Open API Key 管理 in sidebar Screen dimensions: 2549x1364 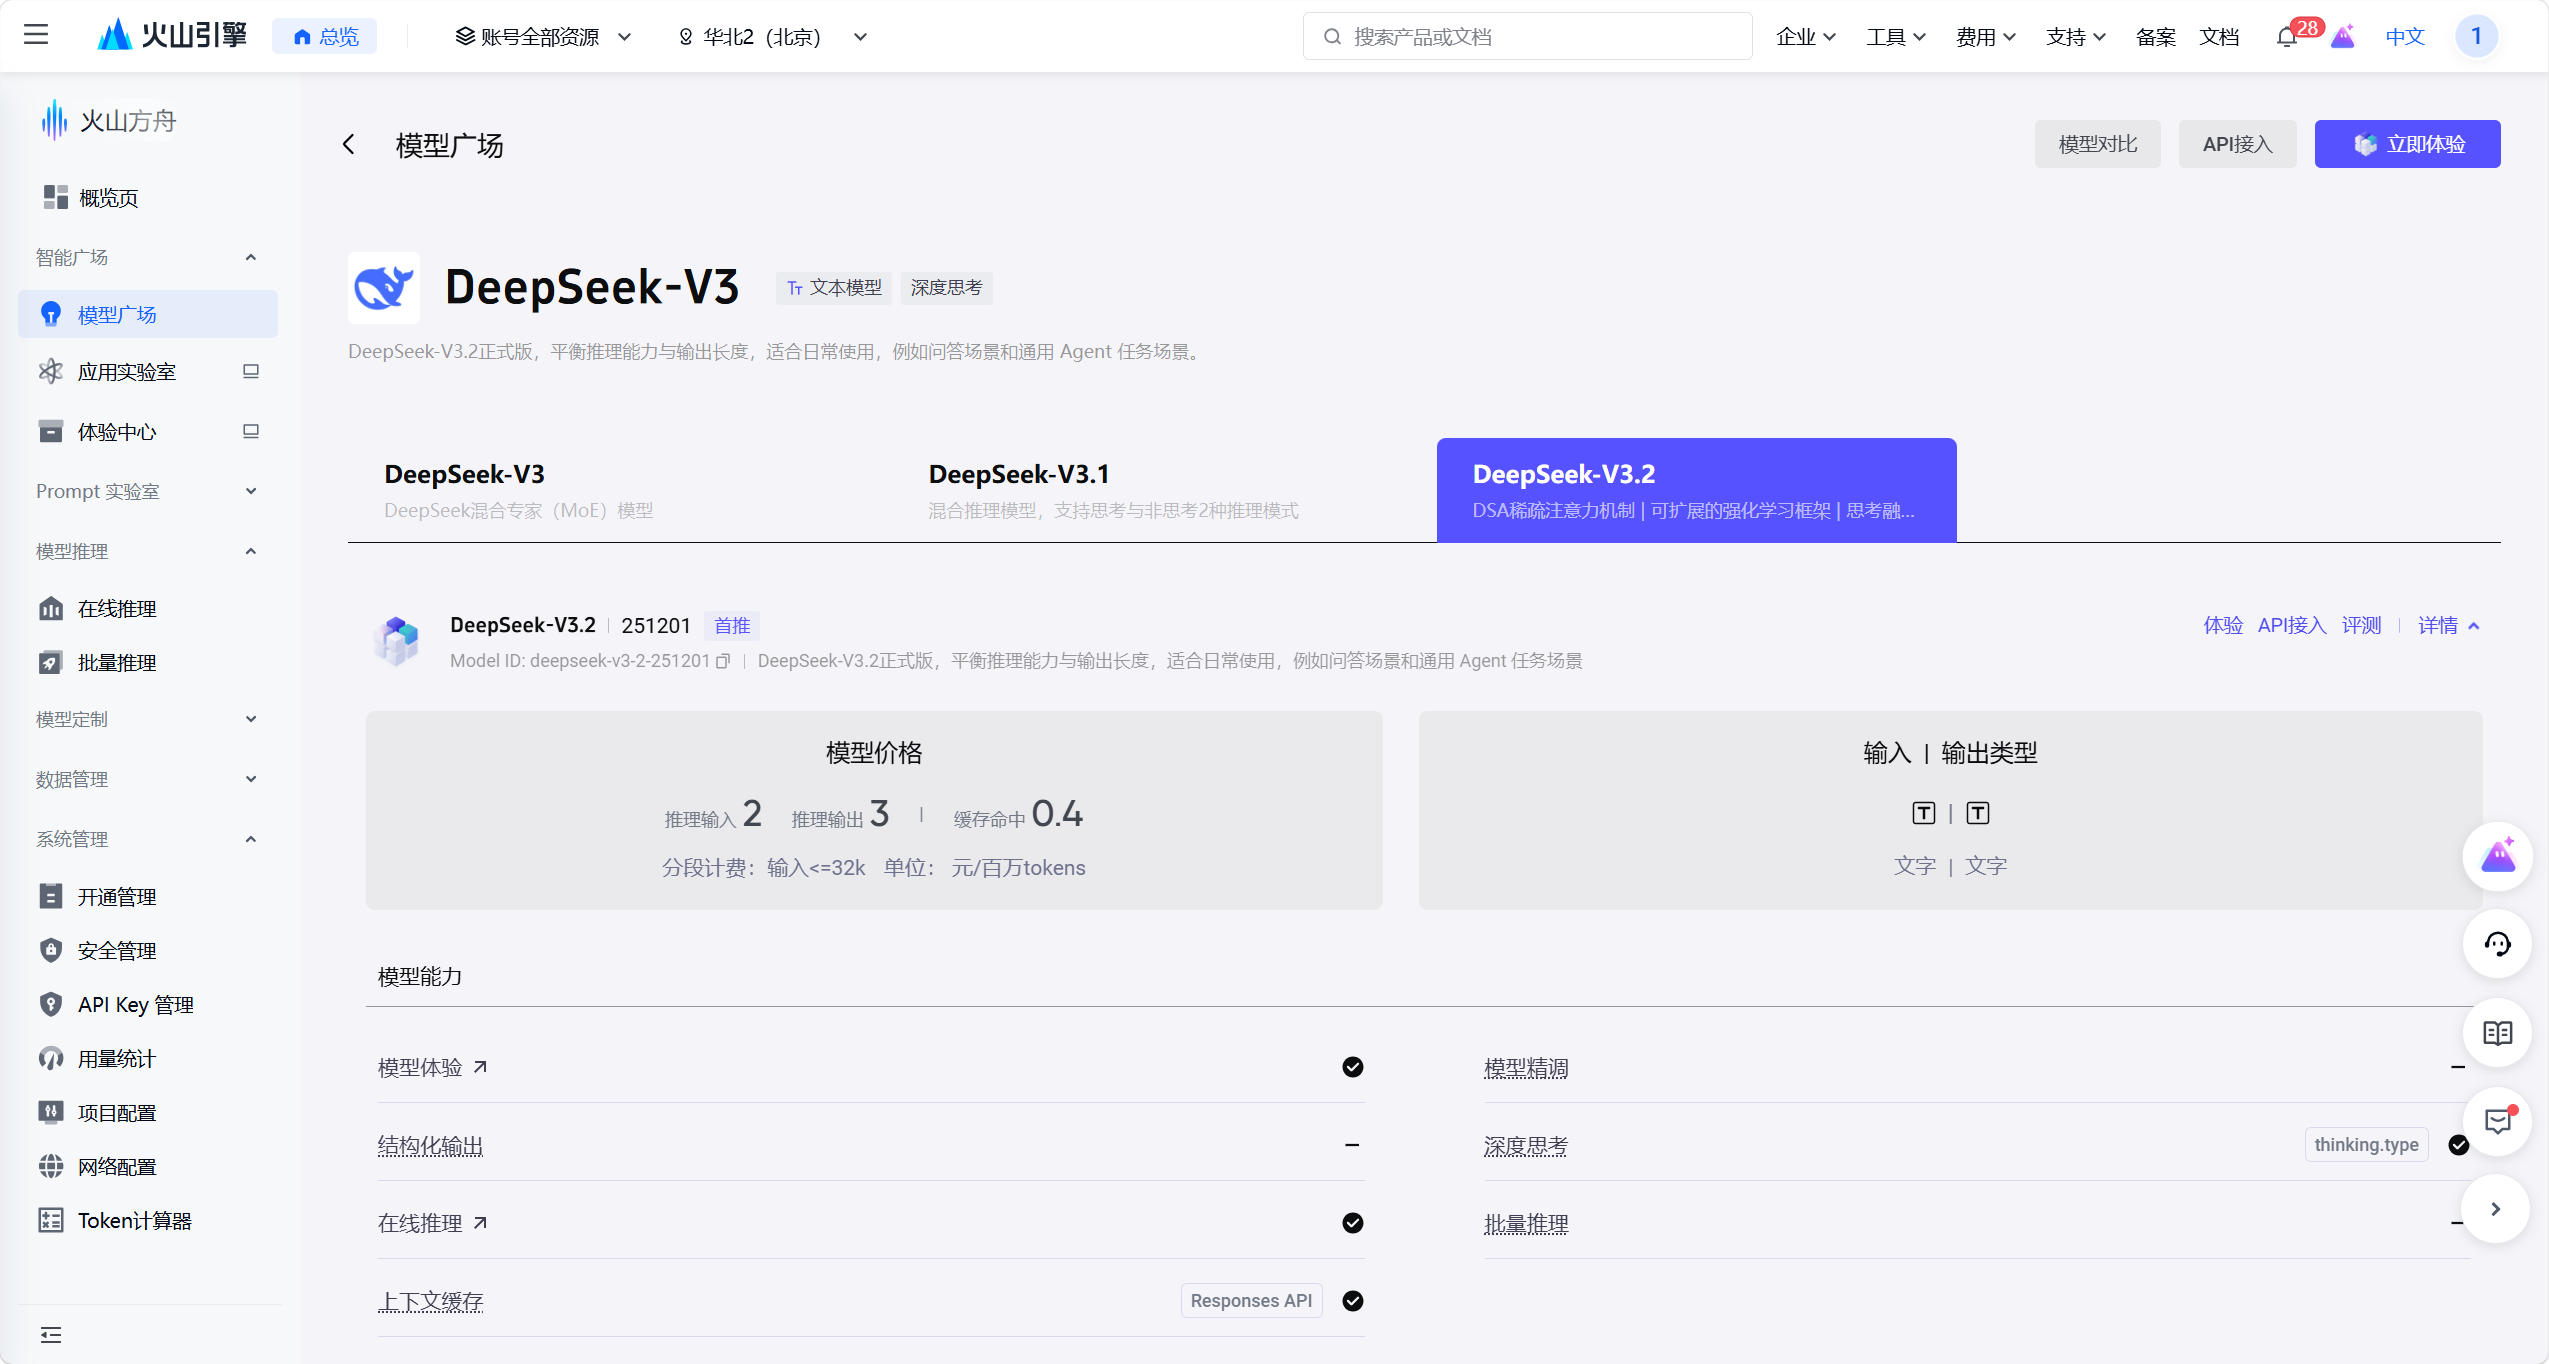pos(149,1005)
